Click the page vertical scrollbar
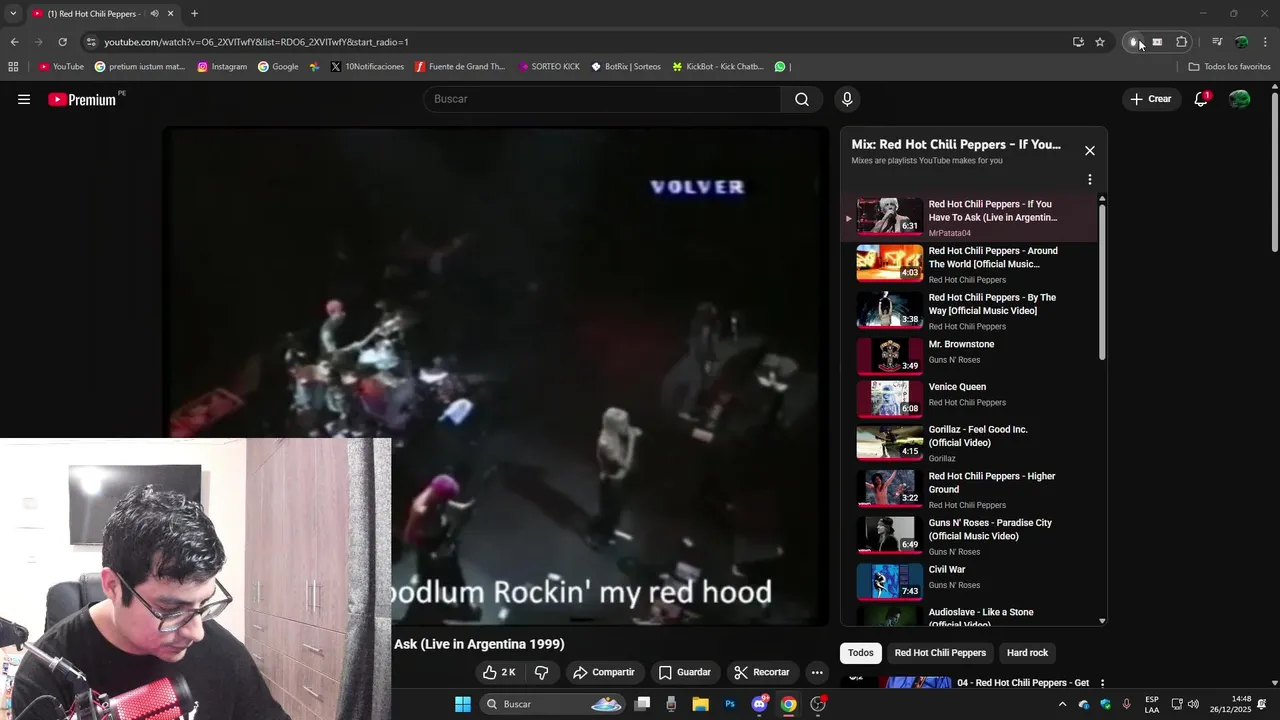Viewport: 1280px width, 720px height. [x=1274, y=170]
